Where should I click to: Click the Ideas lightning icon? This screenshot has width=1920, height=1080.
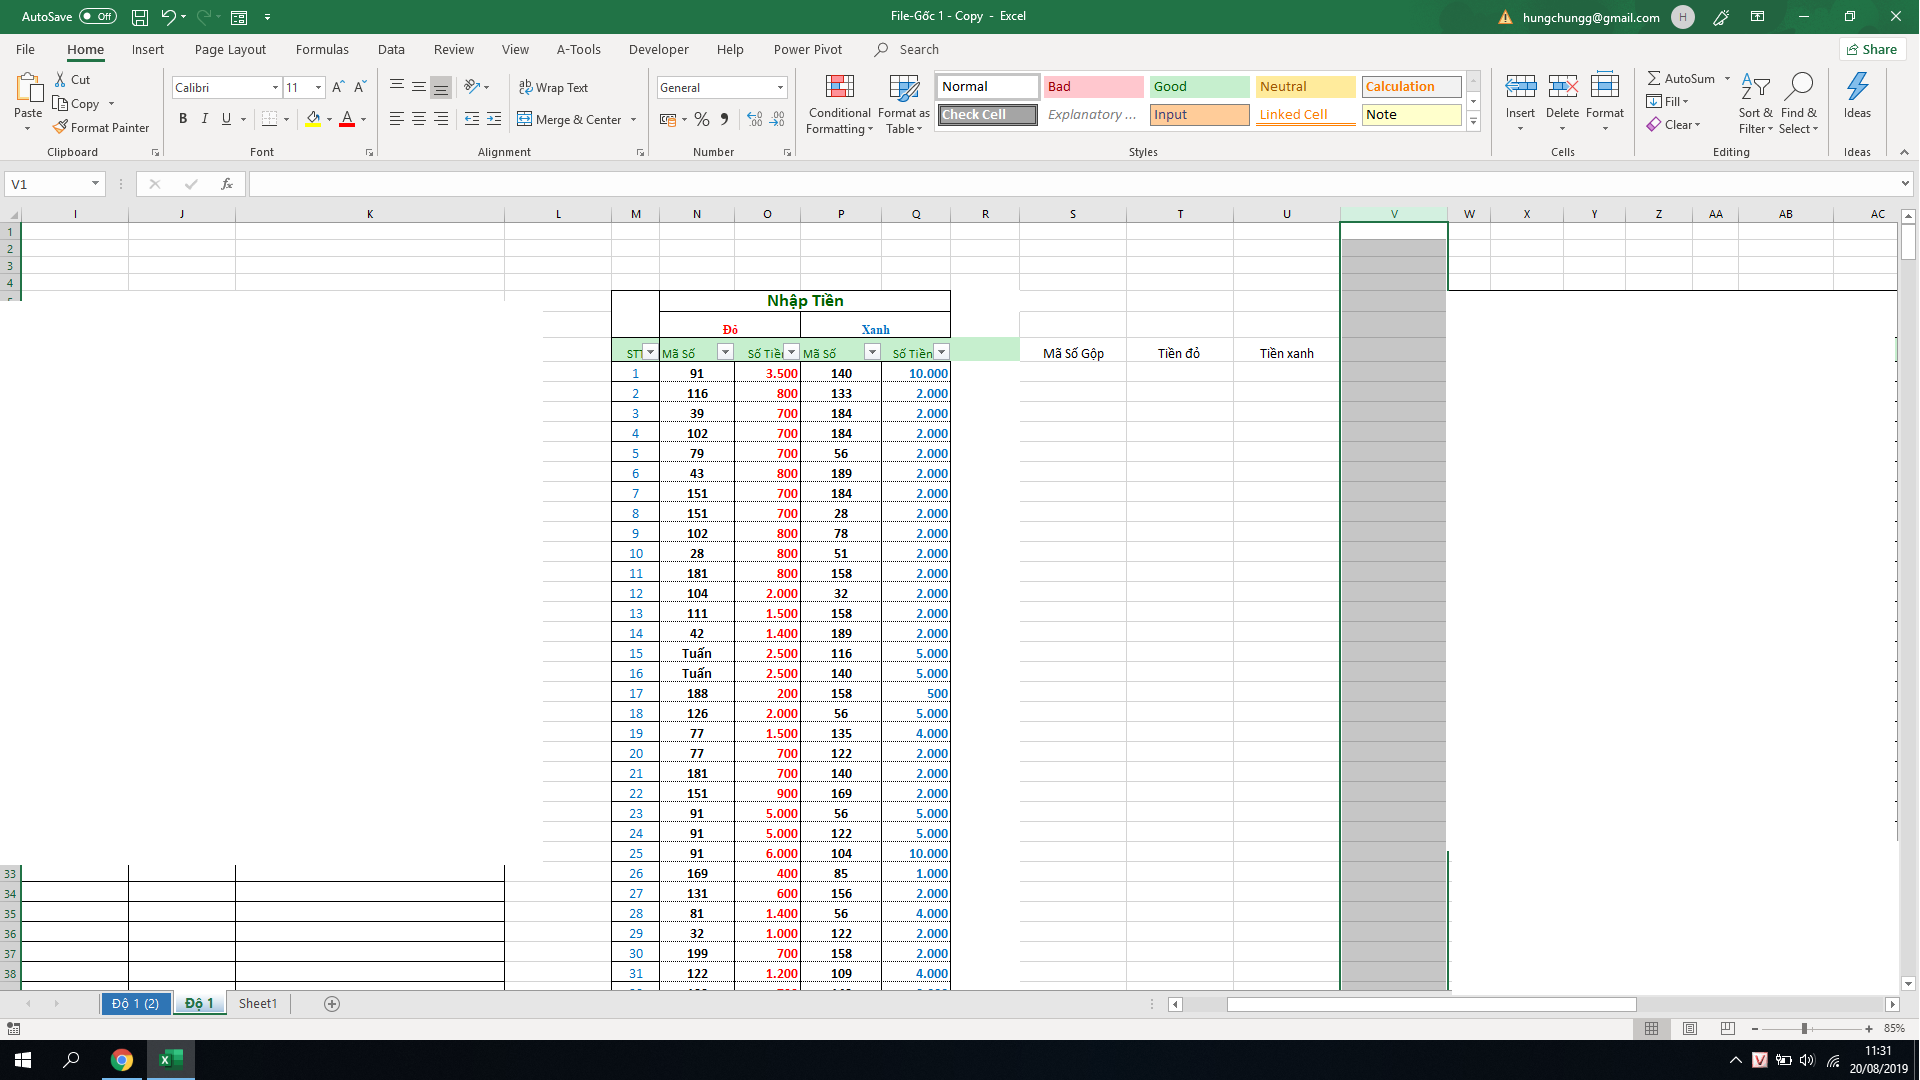point(1857,88)
